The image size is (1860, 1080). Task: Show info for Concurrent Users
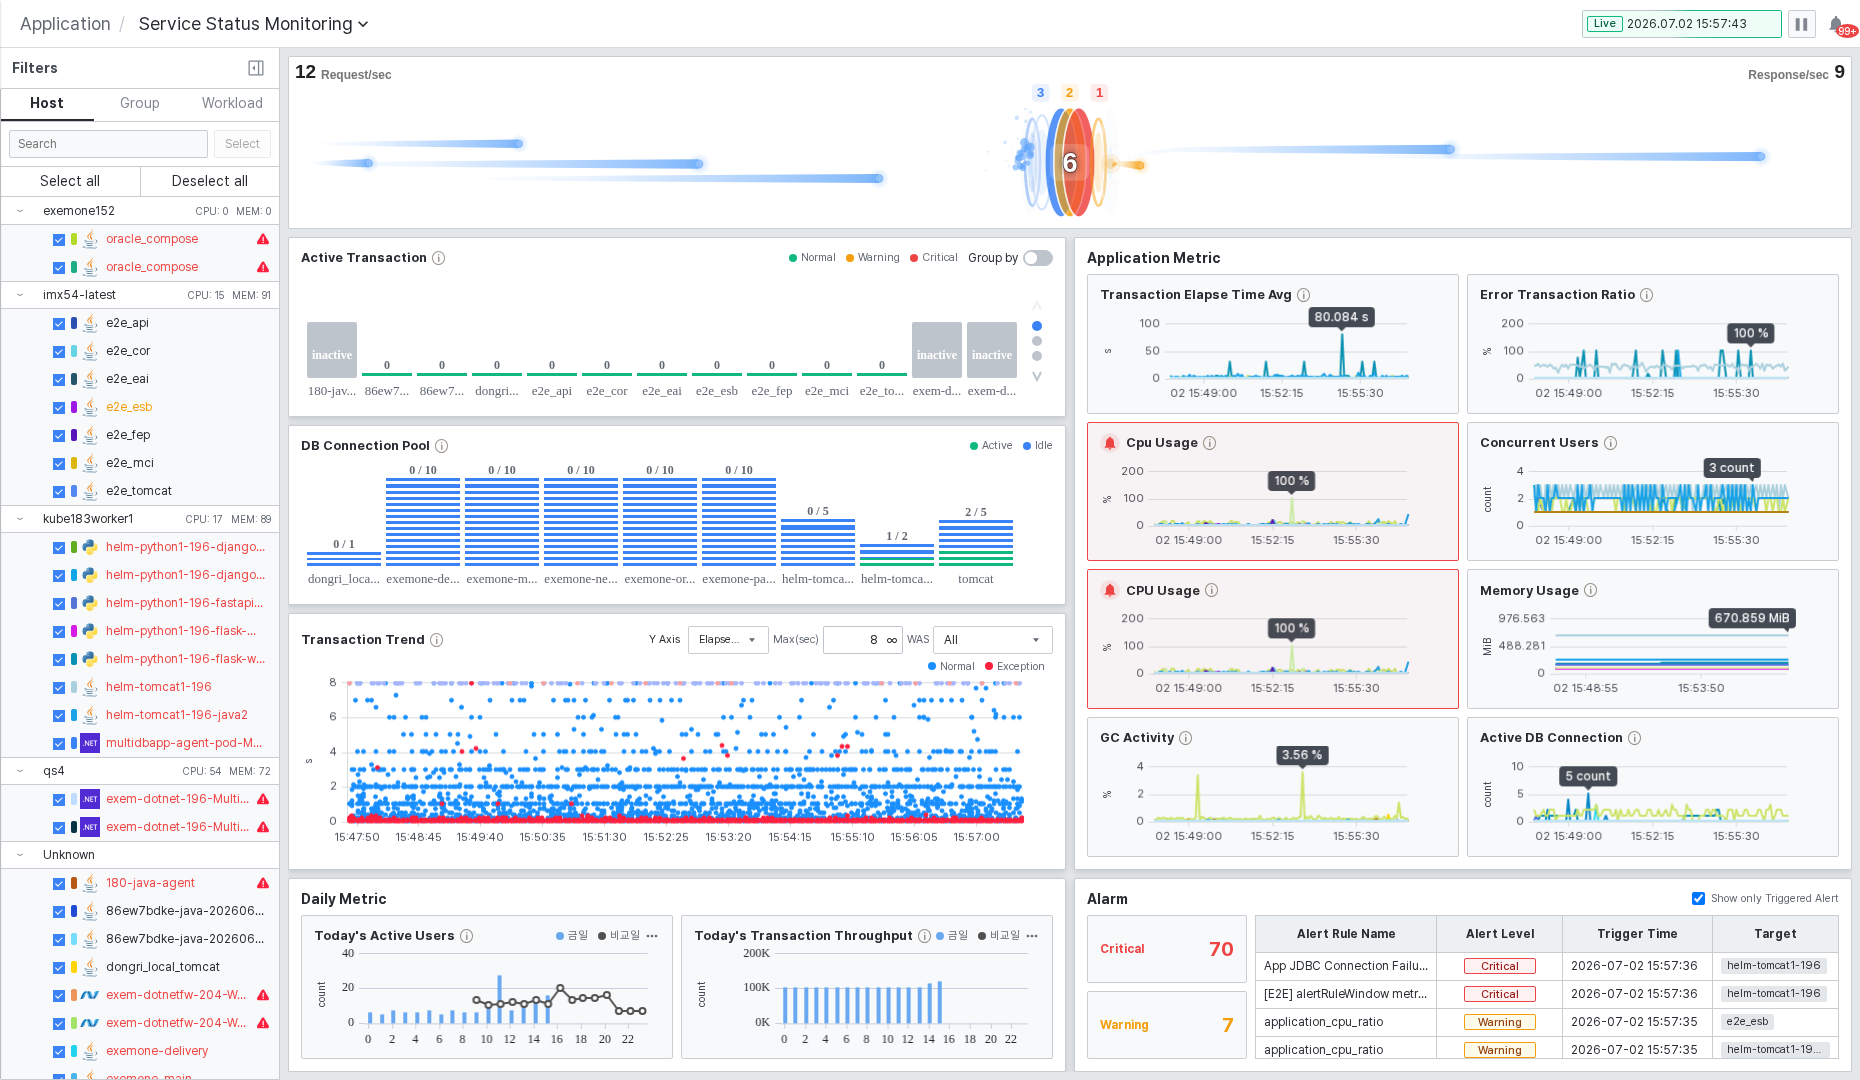point(1611,443)
